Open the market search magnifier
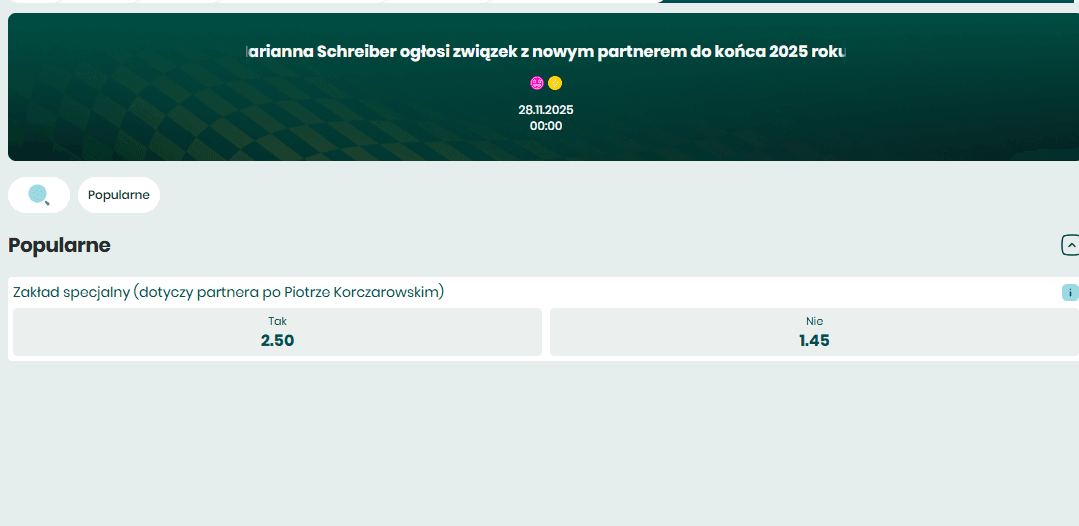This screenshot has width=1079, height=526. (39, 195)
